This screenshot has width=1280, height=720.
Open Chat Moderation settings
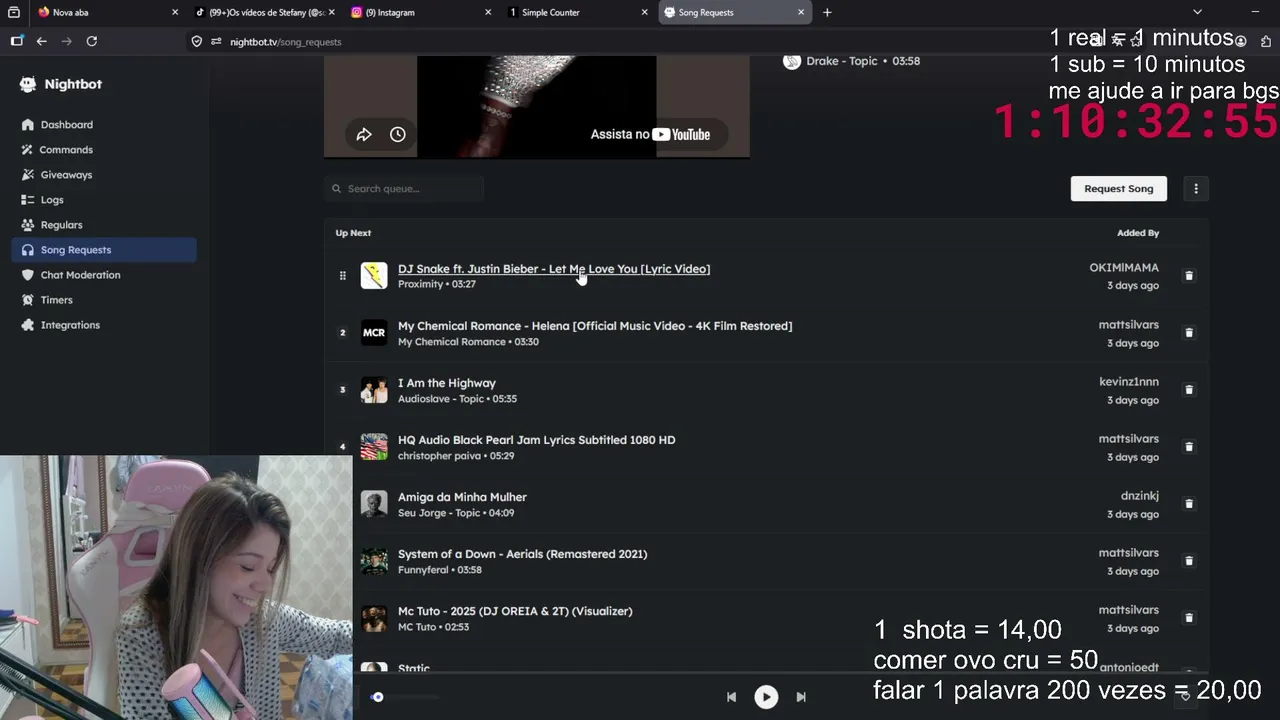(80, 275)
